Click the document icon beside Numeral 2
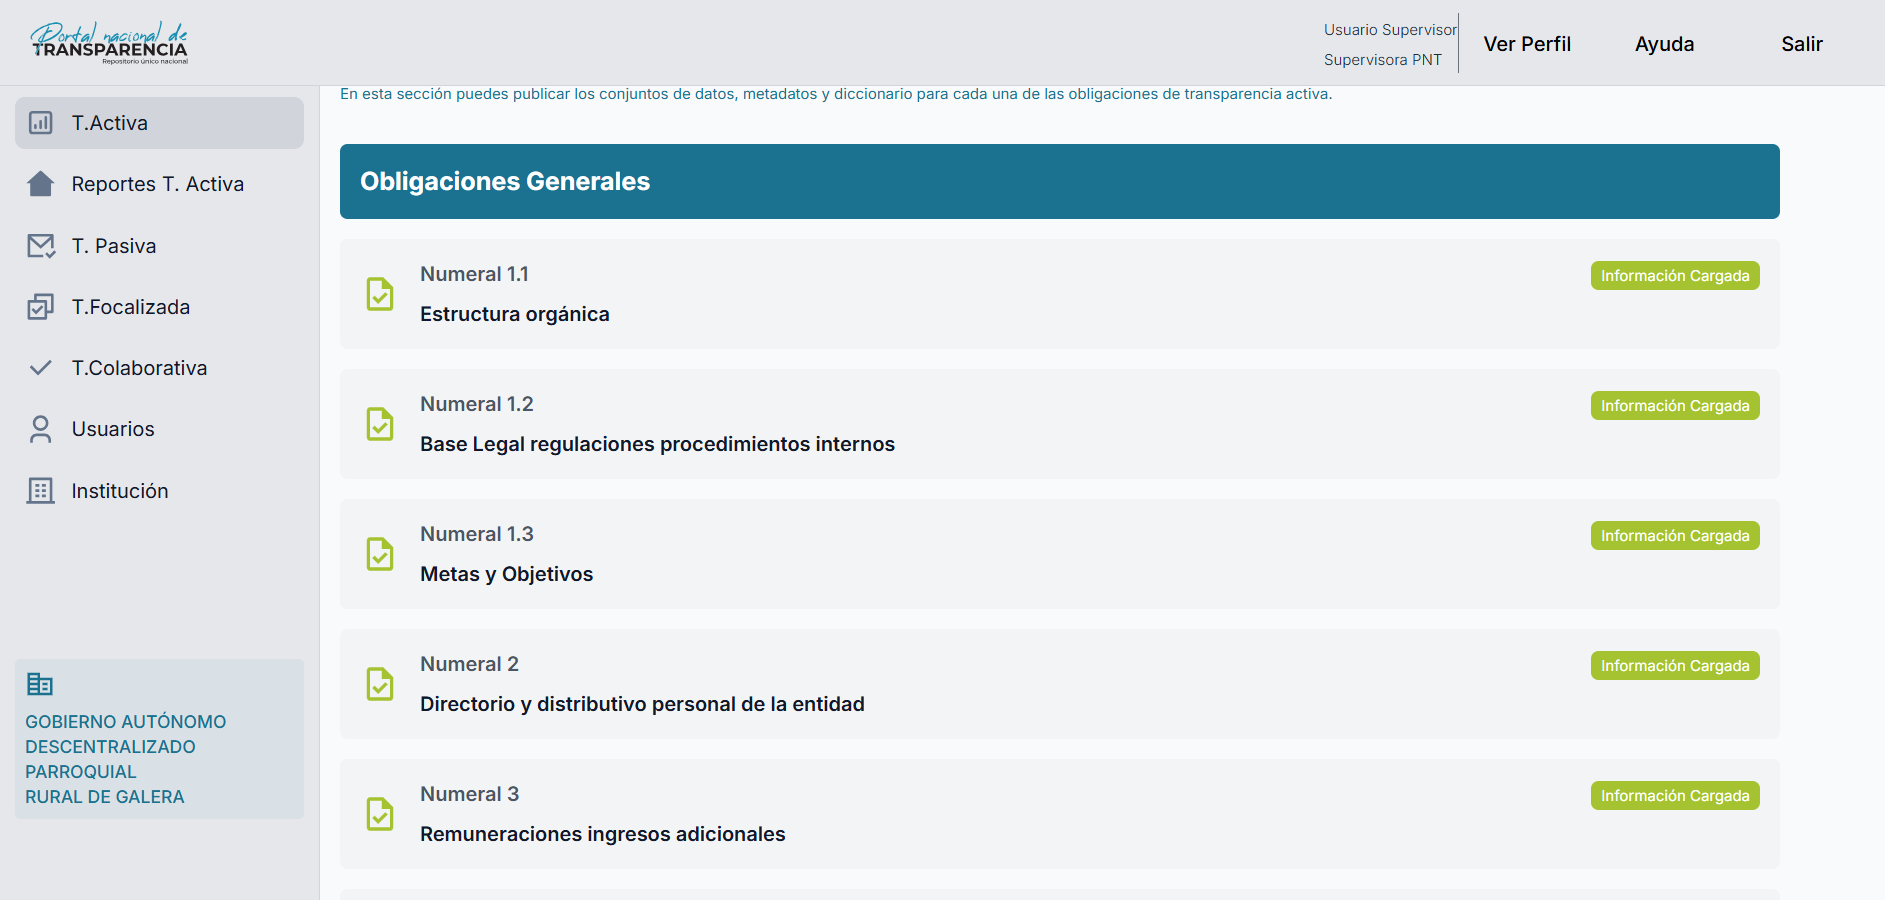 [380, 684]
